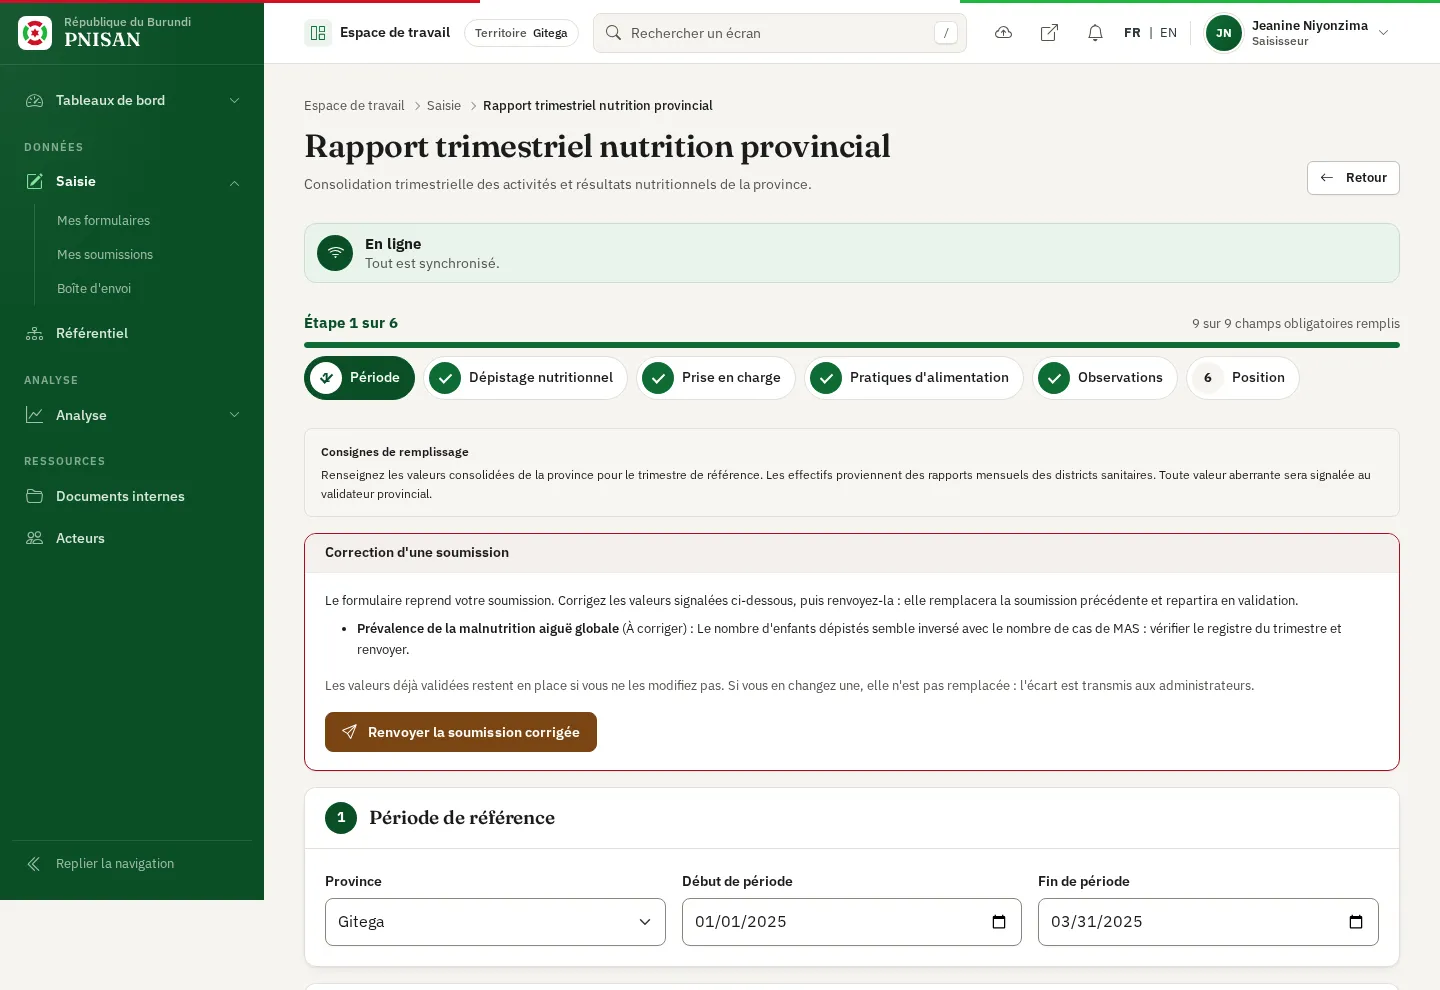This screenshot has width=1440, height=990.
Task: Focus the Rechercher un écran search field
Action: [780, 33]
